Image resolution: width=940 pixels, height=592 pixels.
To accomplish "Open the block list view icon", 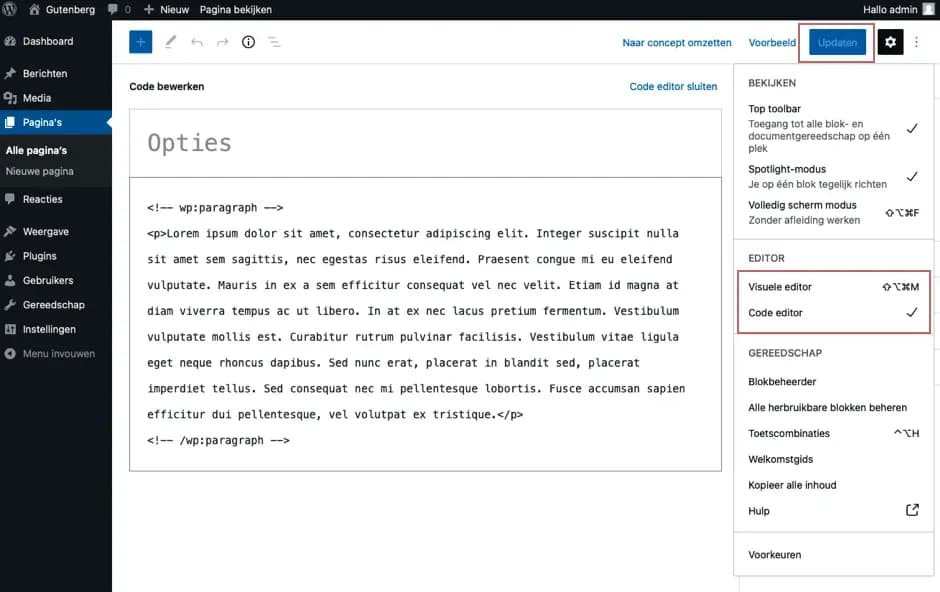I will [x=274, y=42].
